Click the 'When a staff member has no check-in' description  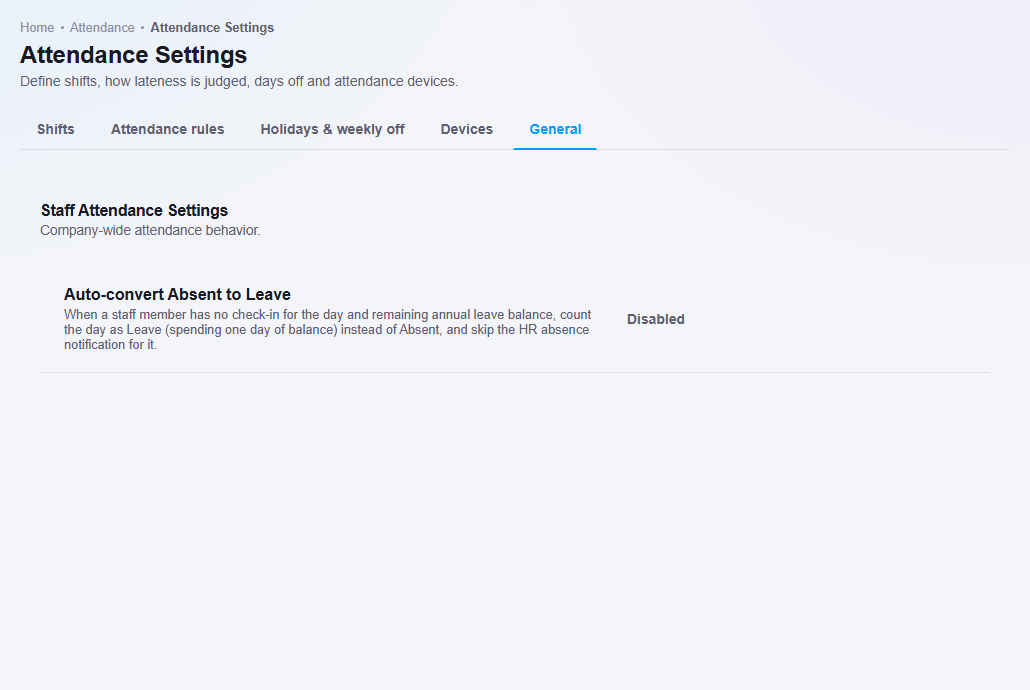coord(328,329)
